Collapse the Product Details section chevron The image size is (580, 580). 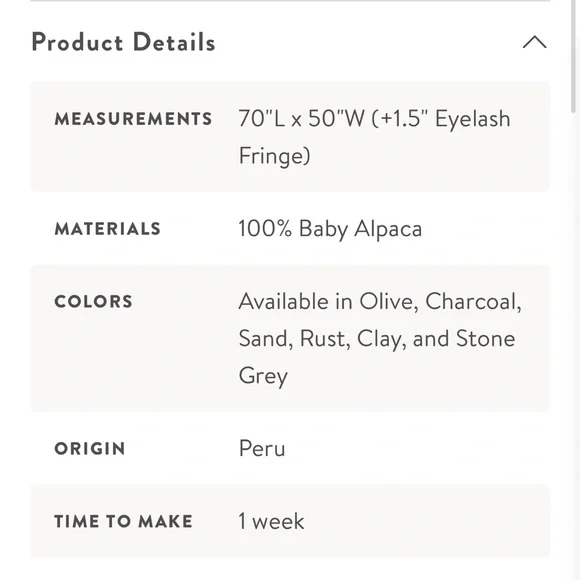535,42
